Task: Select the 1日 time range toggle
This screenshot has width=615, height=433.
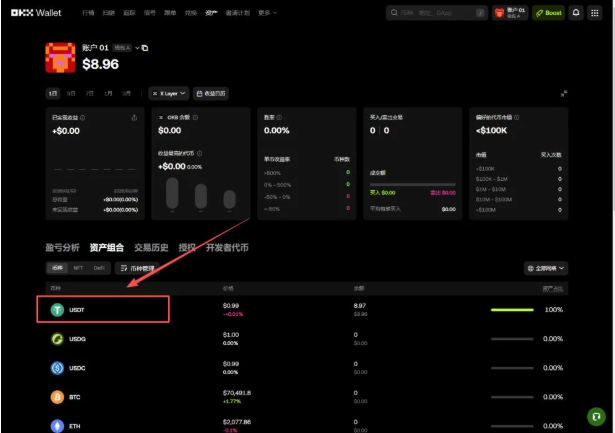Action: click(x=53, y=93)
